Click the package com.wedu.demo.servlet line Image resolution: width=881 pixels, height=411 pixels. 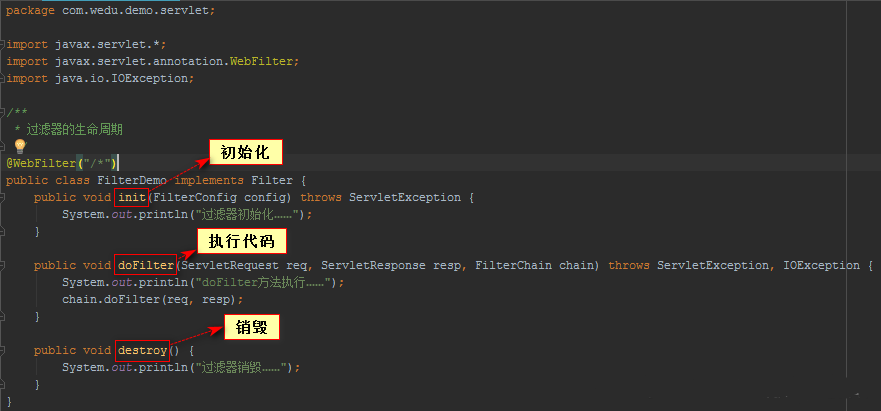(x=110, y=10)
